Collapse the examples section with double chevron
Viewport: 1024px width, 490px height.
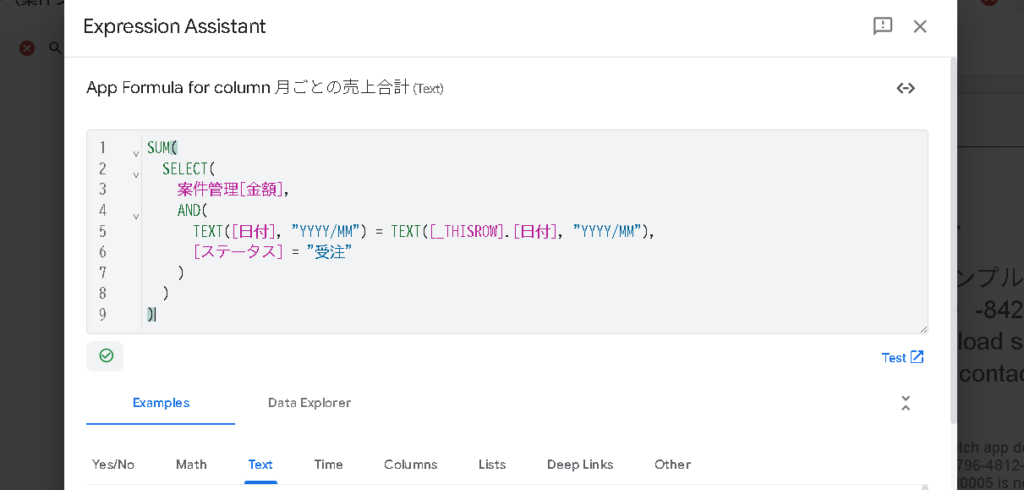905,403
